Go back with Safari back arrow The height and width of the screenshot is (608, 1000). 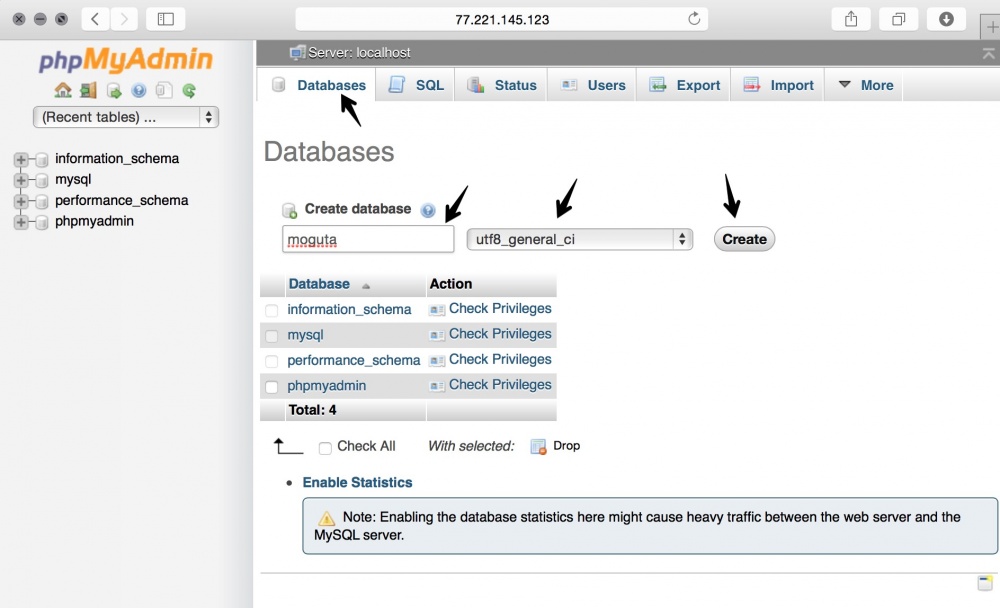coord(95,19)
